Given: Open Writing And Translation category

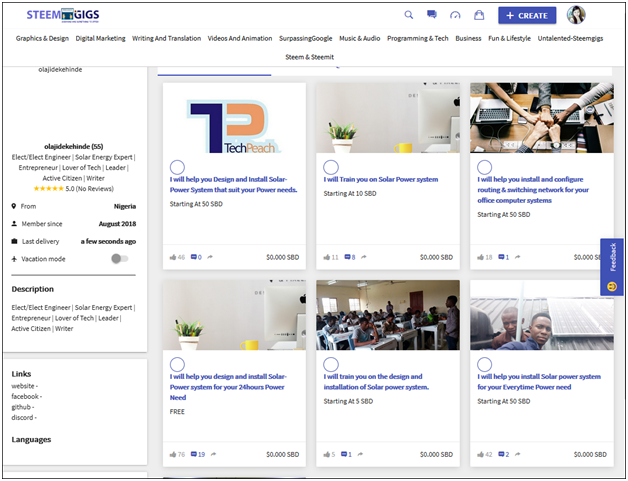Looking at the screenshot, I should (x=166, y=38).
